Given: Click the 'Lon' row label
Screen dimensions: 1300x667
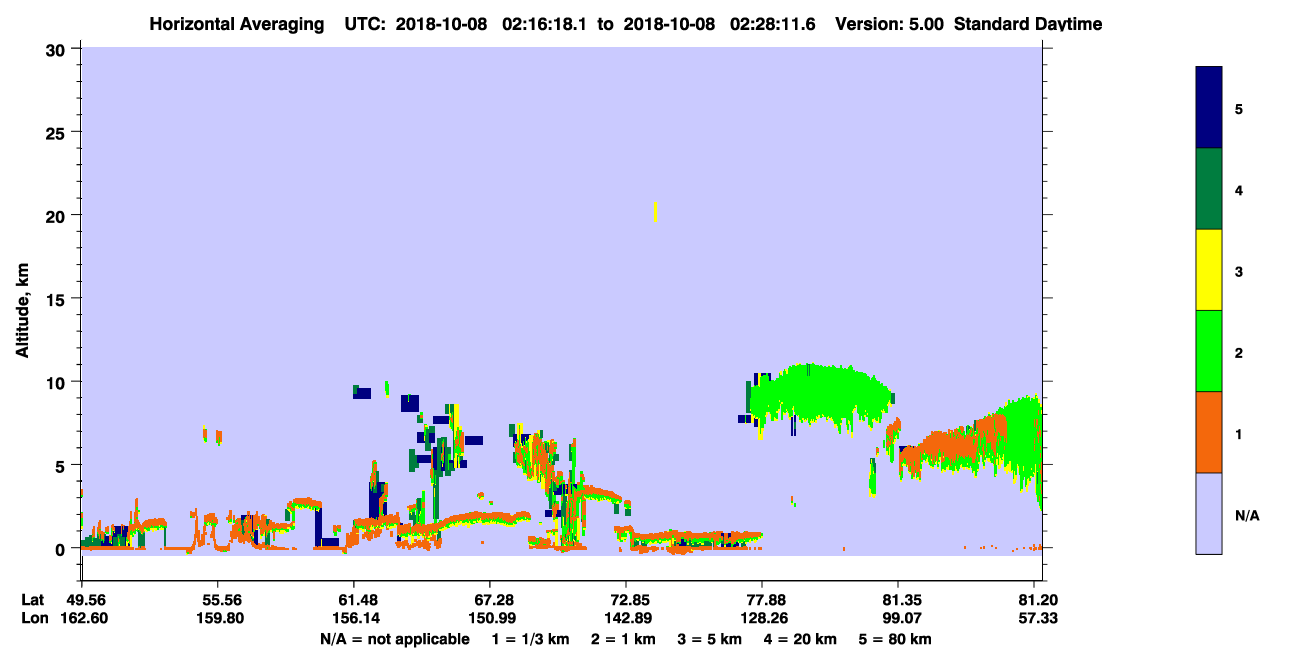Looking at the screenshot, I should click(34, 618).
